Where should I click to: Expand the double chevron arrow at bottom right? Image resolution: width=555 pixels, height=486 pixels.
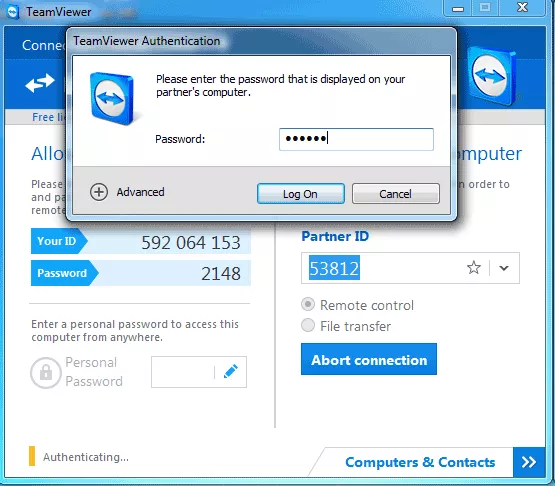click(529, 462)
